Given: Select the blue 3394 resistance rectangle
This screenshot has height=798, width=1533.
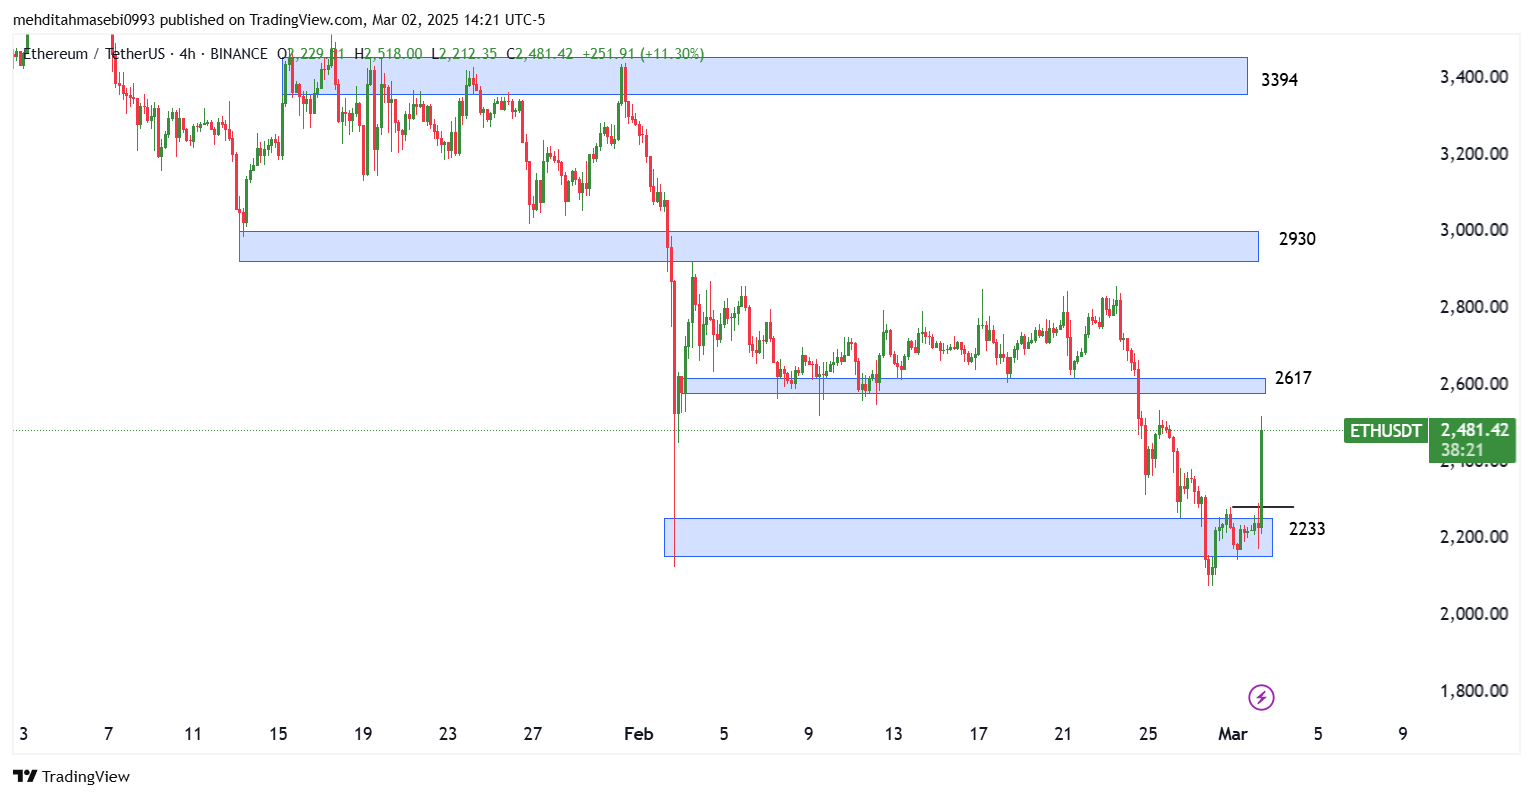Looking at the screenshot, I should (765, 76).
